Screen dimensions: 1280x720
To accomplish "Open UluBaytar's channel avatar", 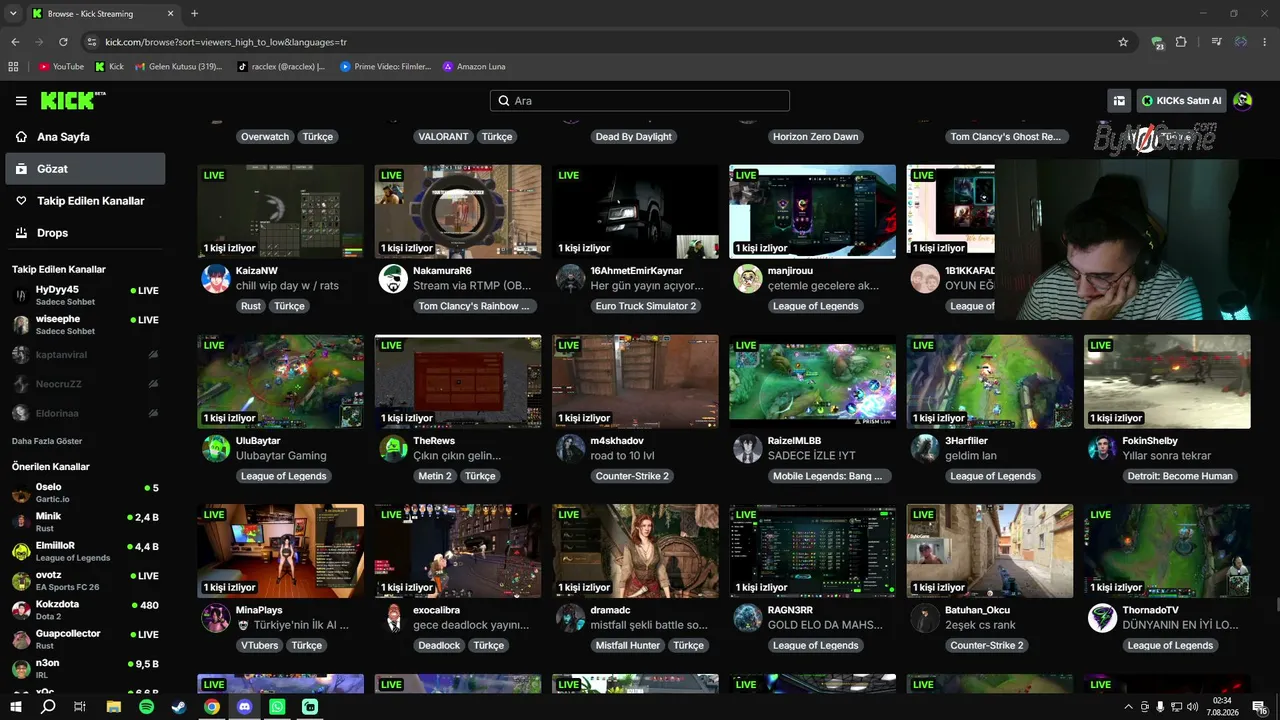I will pyautogui.click(x=216, y=448).
